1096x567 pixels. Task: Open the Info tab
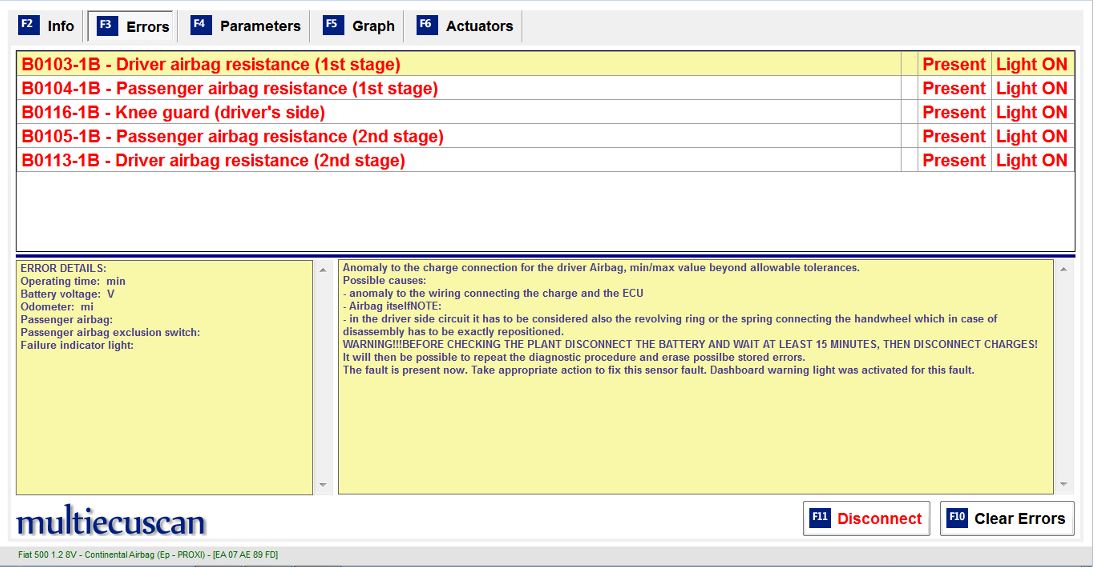point(47,26)
